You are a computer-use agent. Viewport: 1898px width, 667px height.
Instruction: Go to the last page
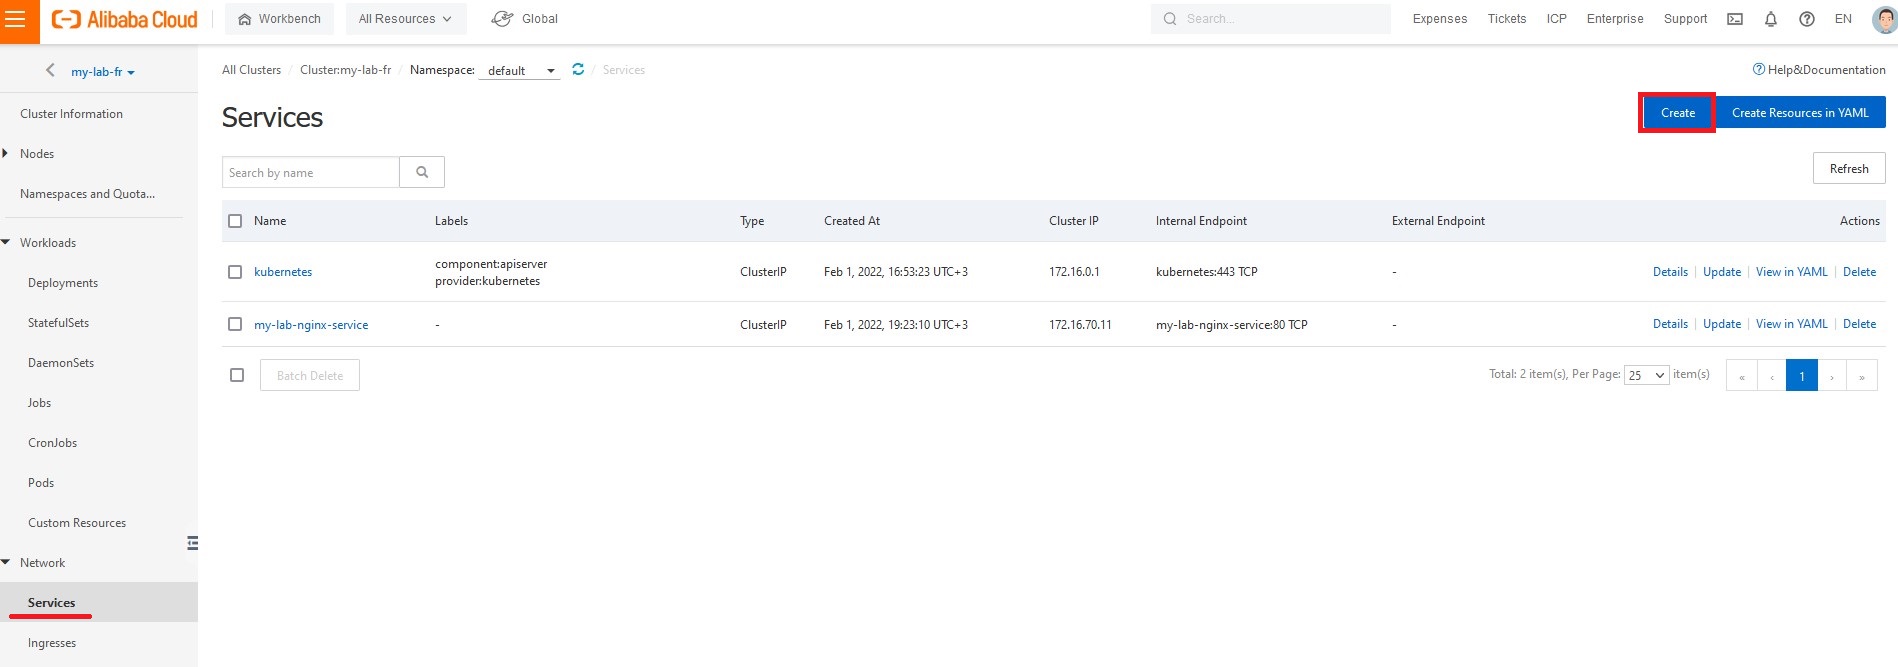(x=1862, y=376)
